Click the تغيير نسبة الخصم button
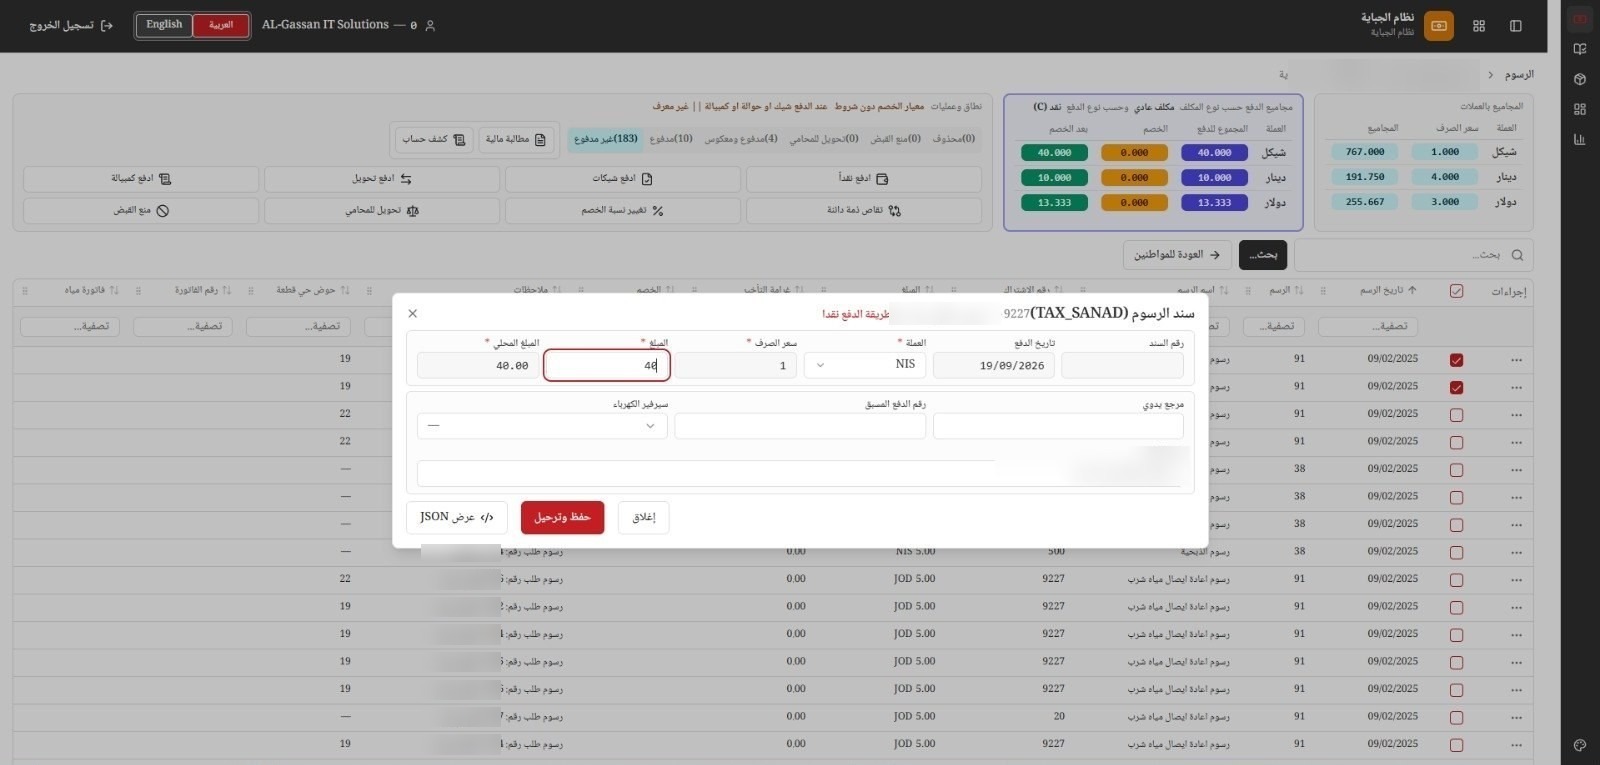 point(623,211)
